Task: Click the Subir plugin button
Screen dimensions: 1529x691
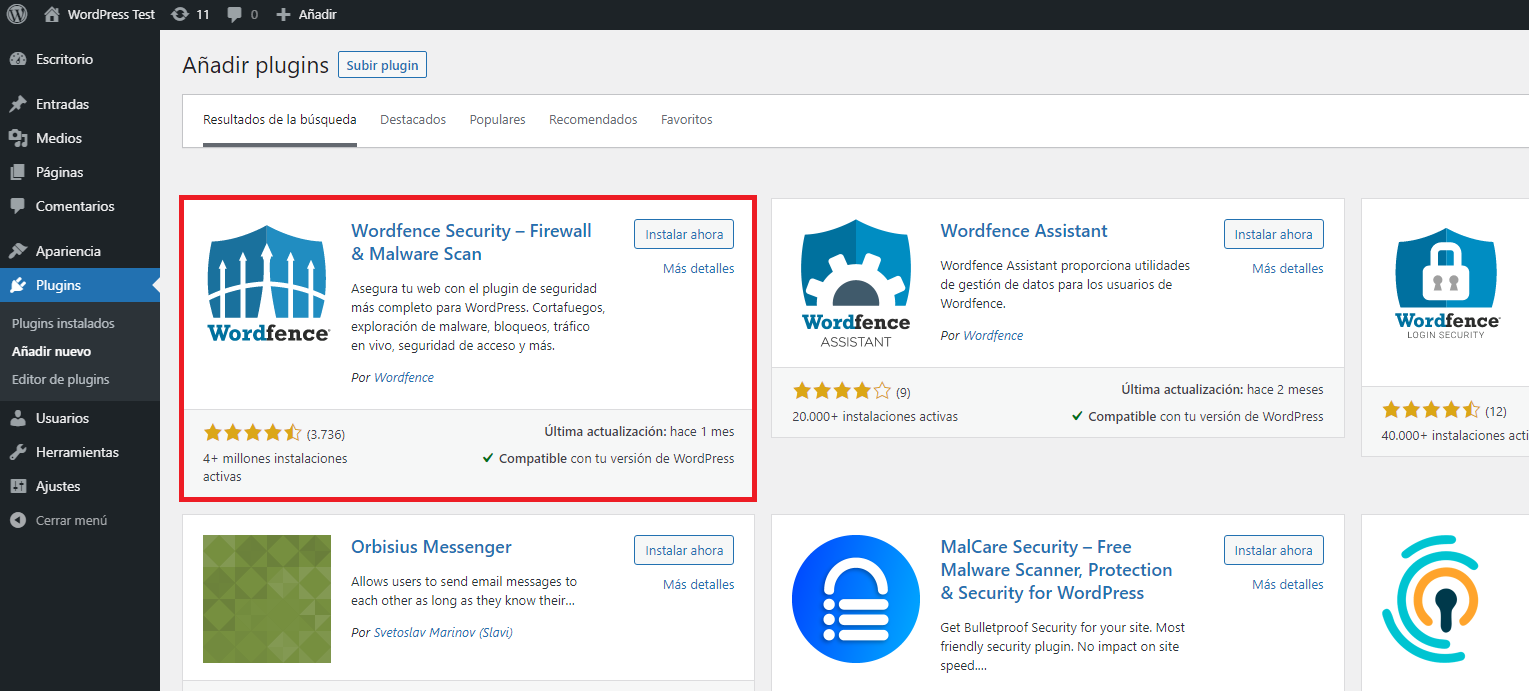Action: coord(383,65)
